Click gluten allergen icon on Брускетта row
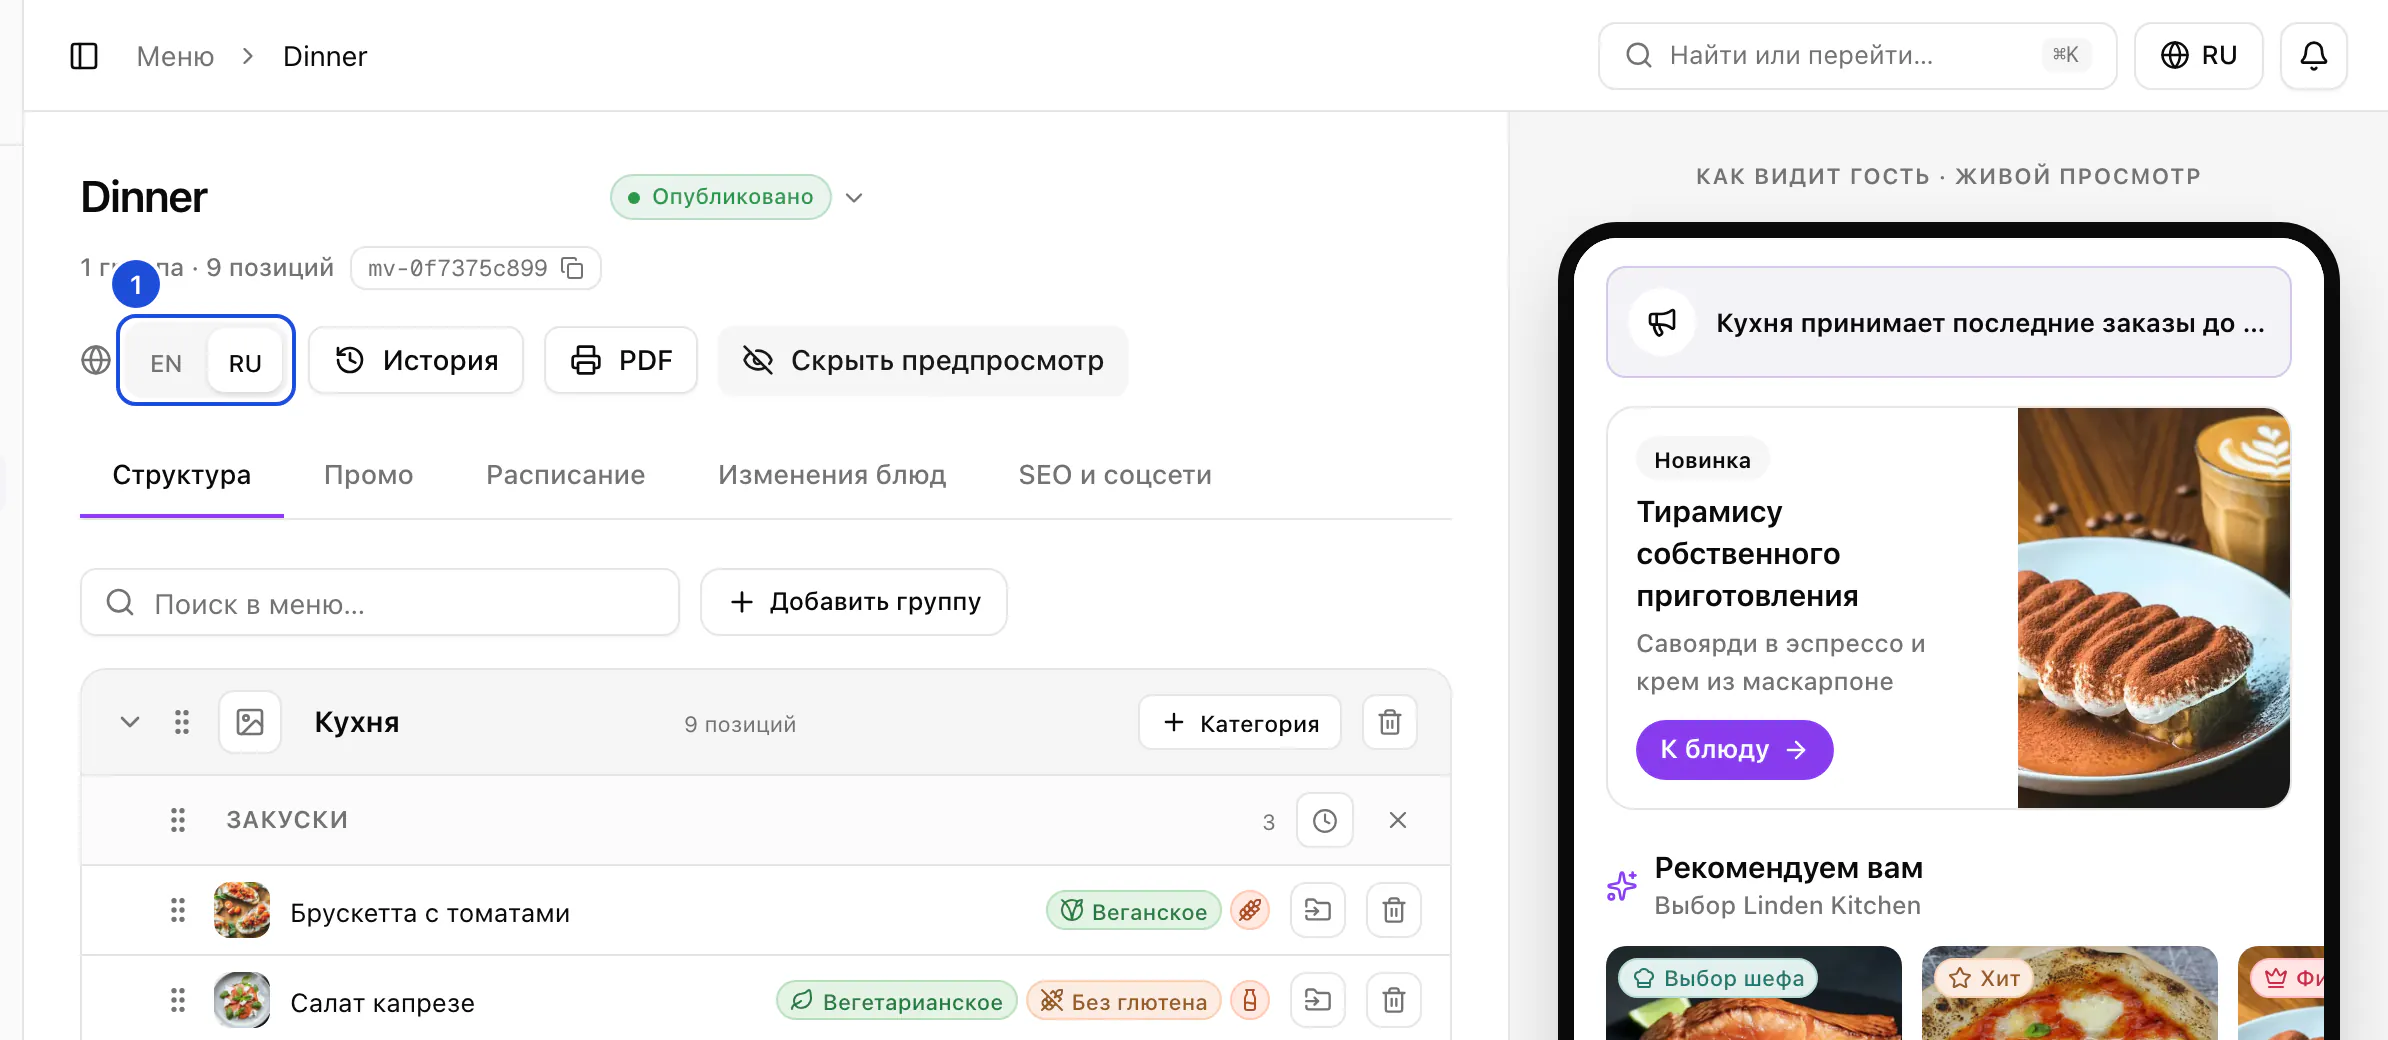 point(1250,910)
